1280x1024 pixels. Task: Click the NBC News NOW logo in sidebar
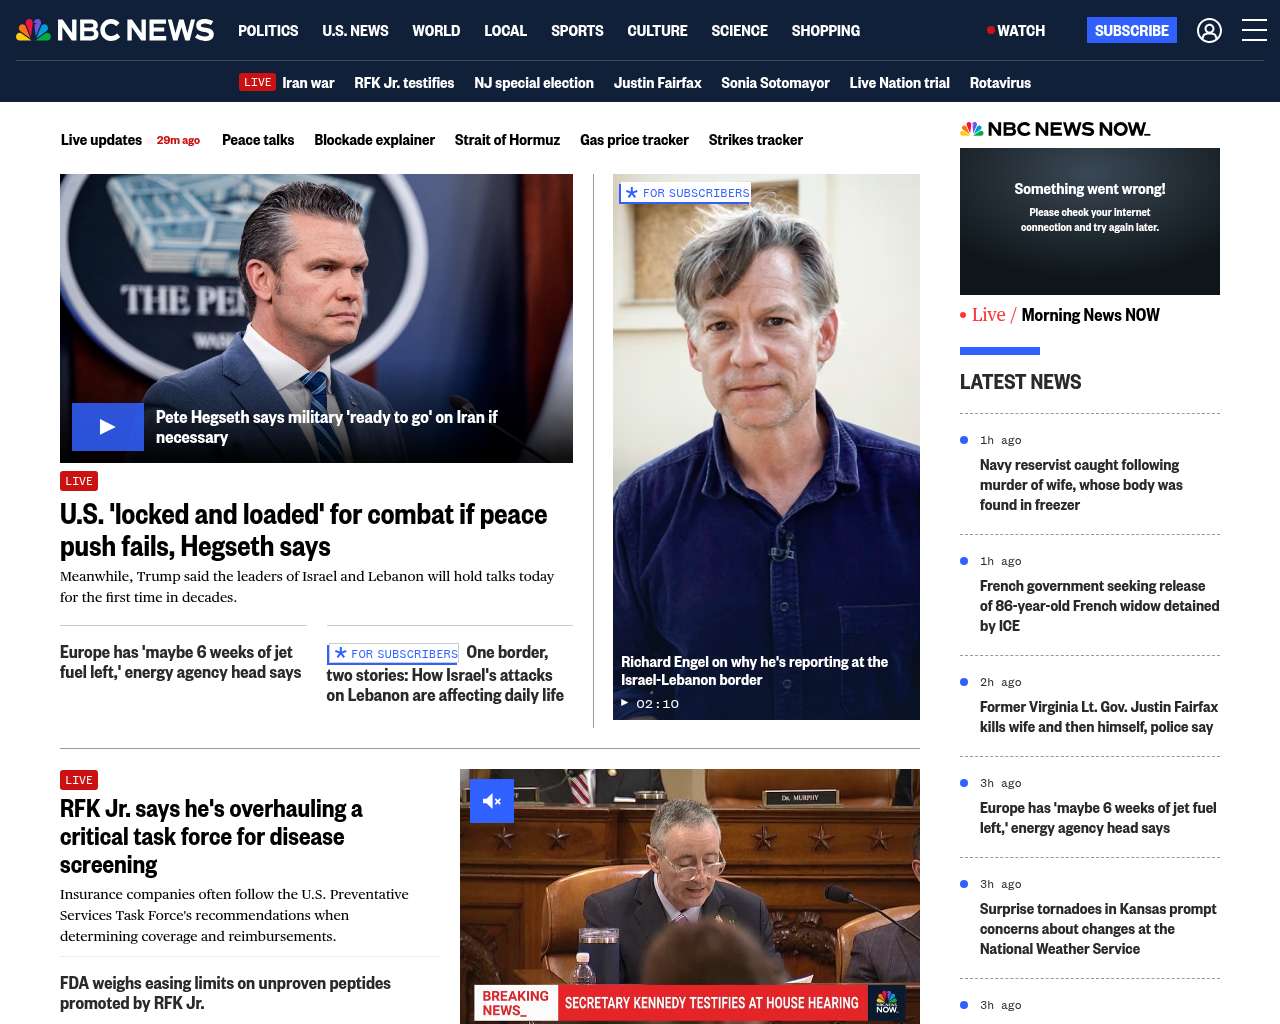coord(1054,129)
